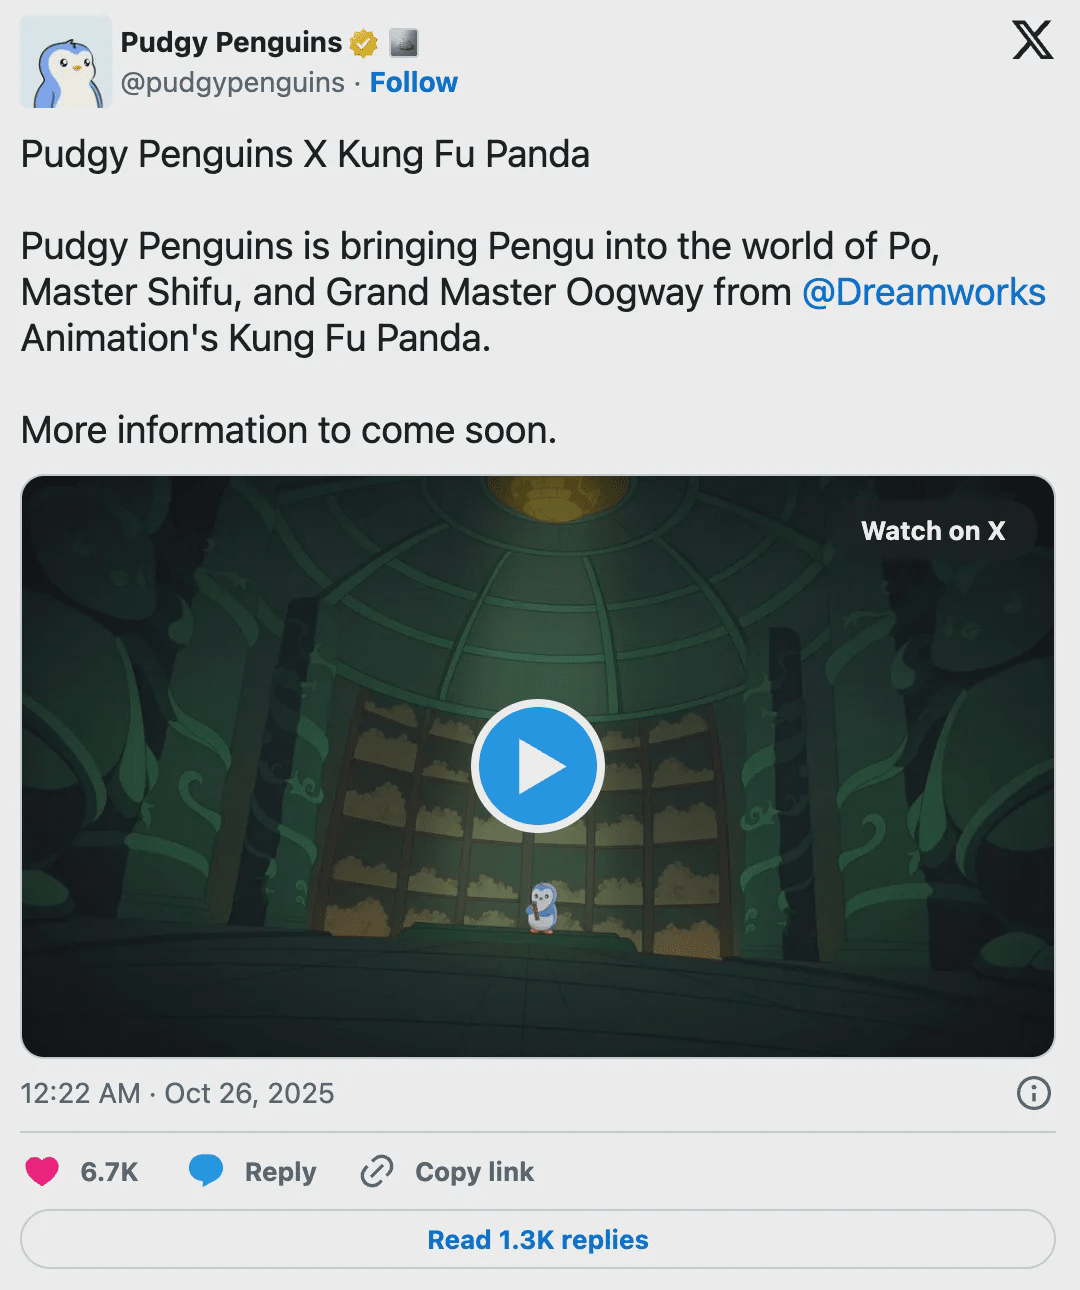Click the @pudgypenguins handle
The image size is (1080, 1290).
233,82
